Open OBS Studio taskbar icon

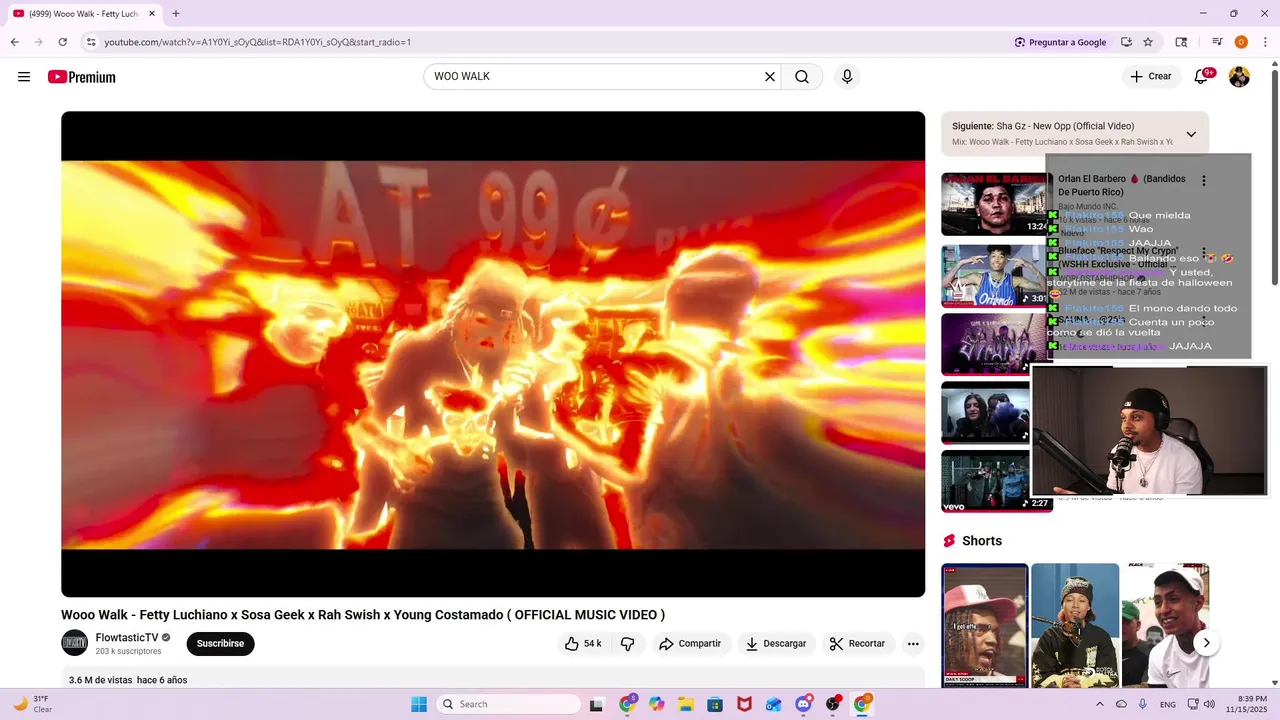(x=833, y=704)
